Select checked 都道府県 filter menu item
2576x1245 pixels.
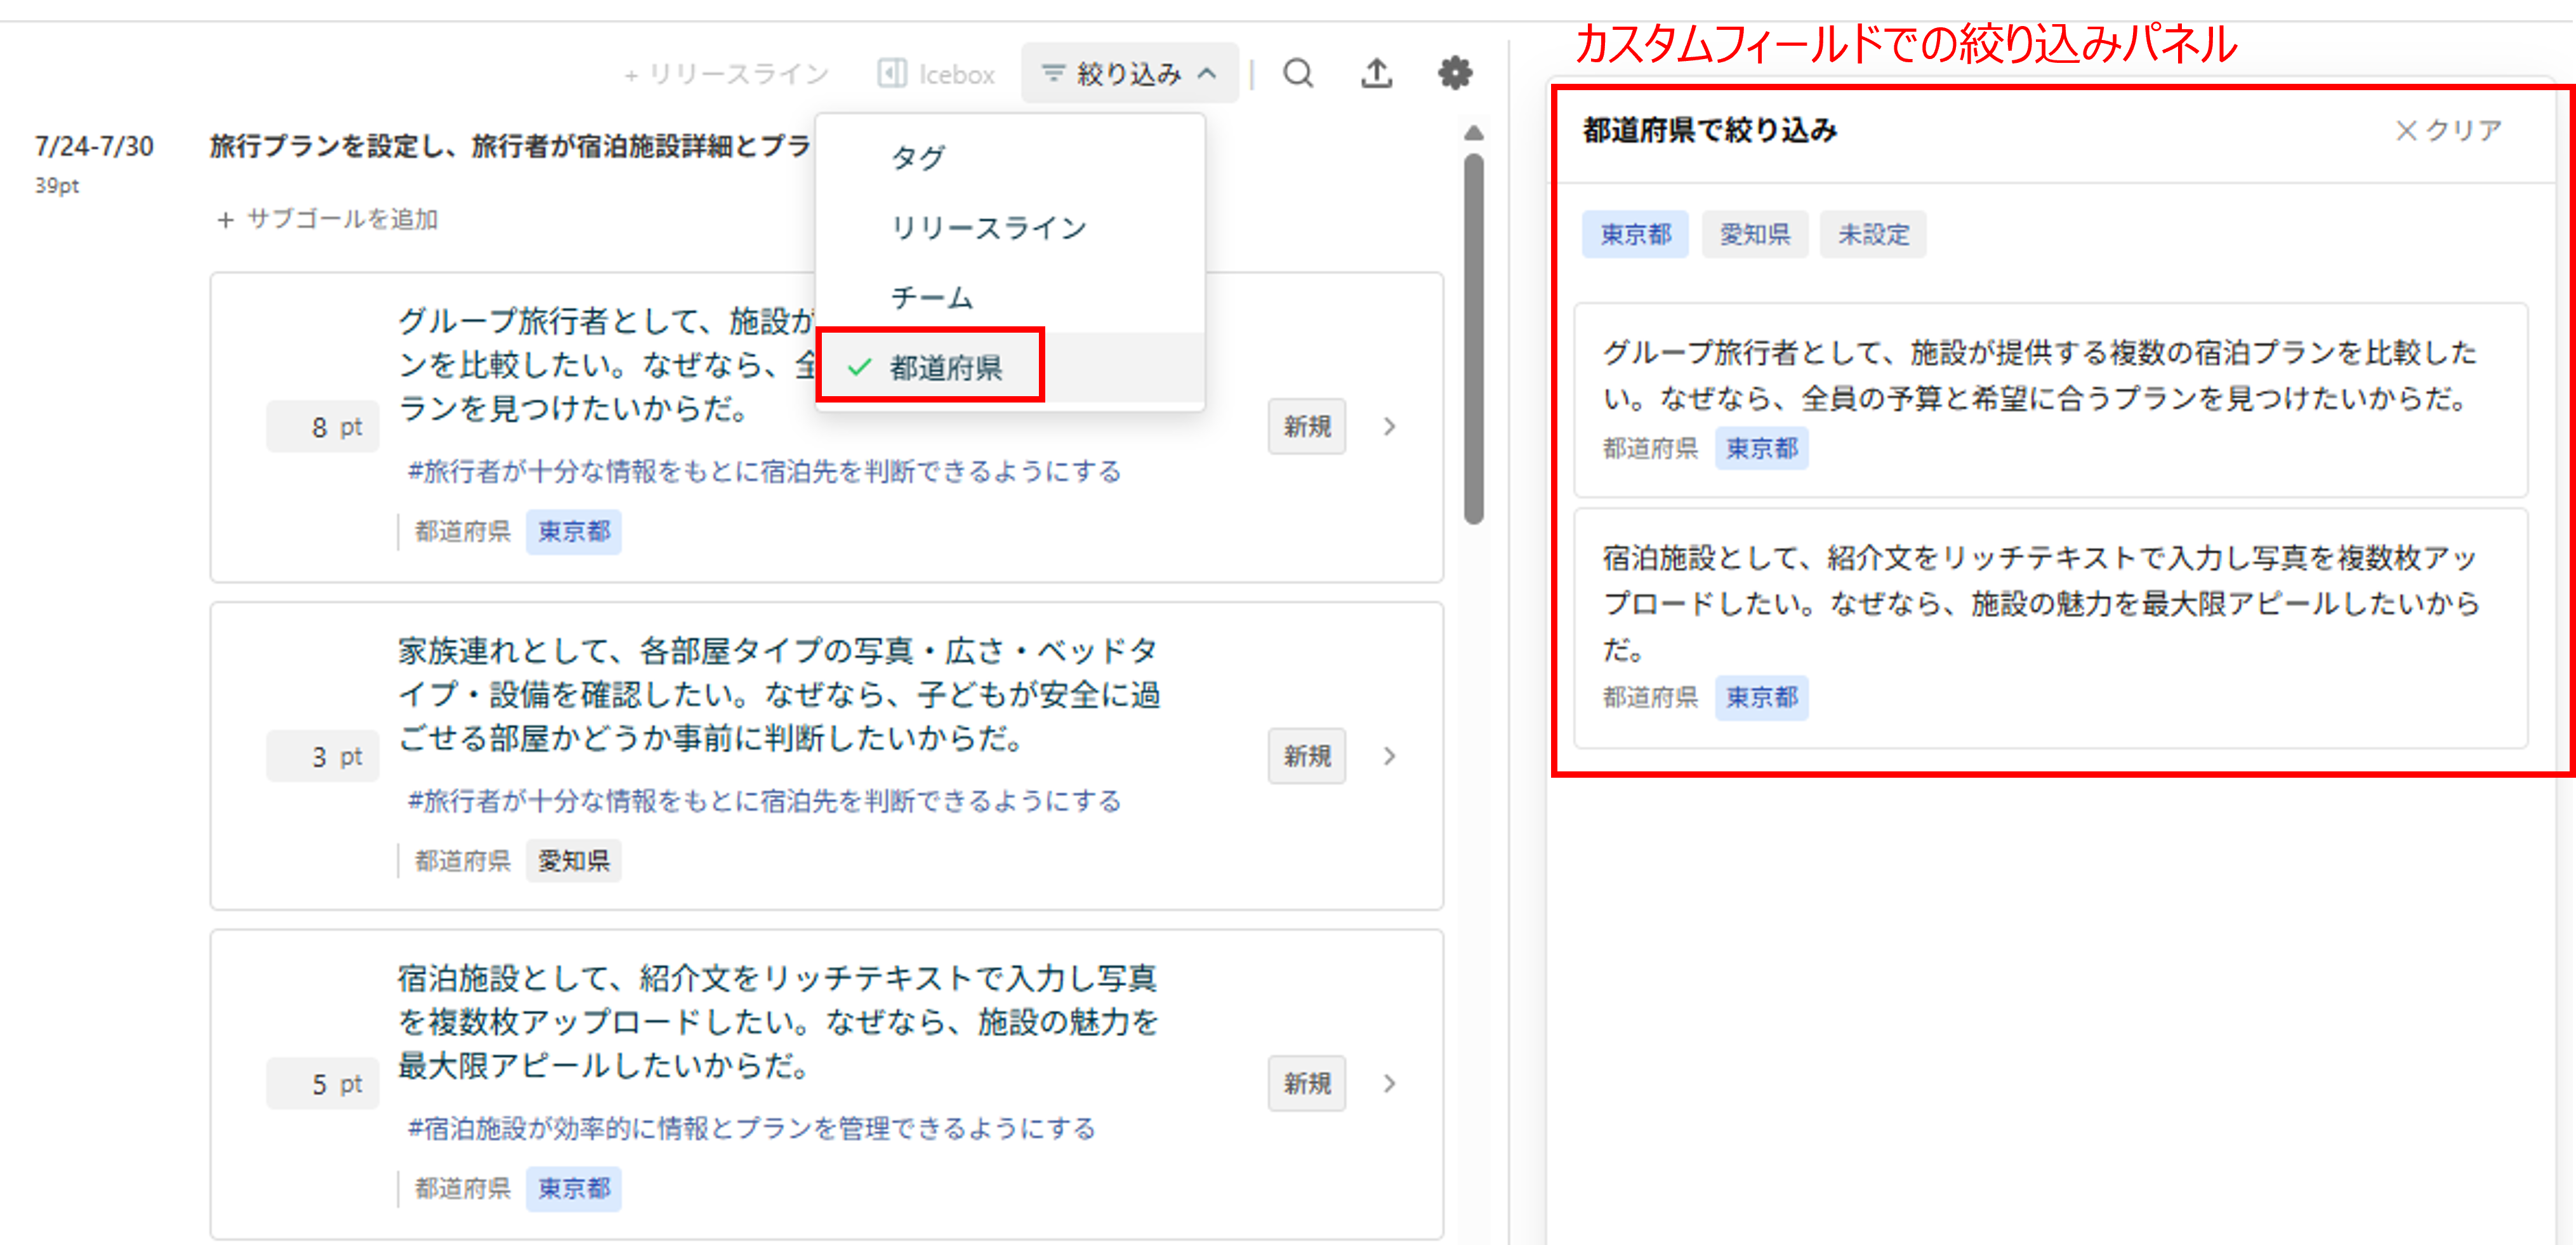[x=1010, y=367]
